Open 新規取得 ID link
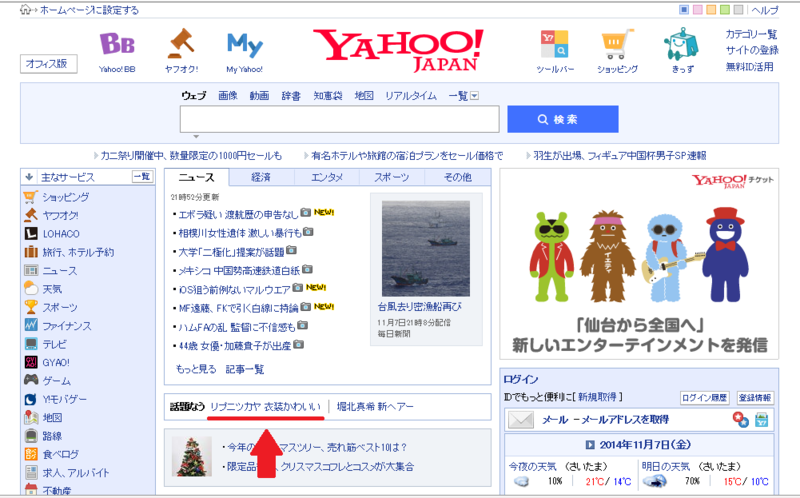The width and height of the screenshot is (800, 498). [x=597, y=397]
